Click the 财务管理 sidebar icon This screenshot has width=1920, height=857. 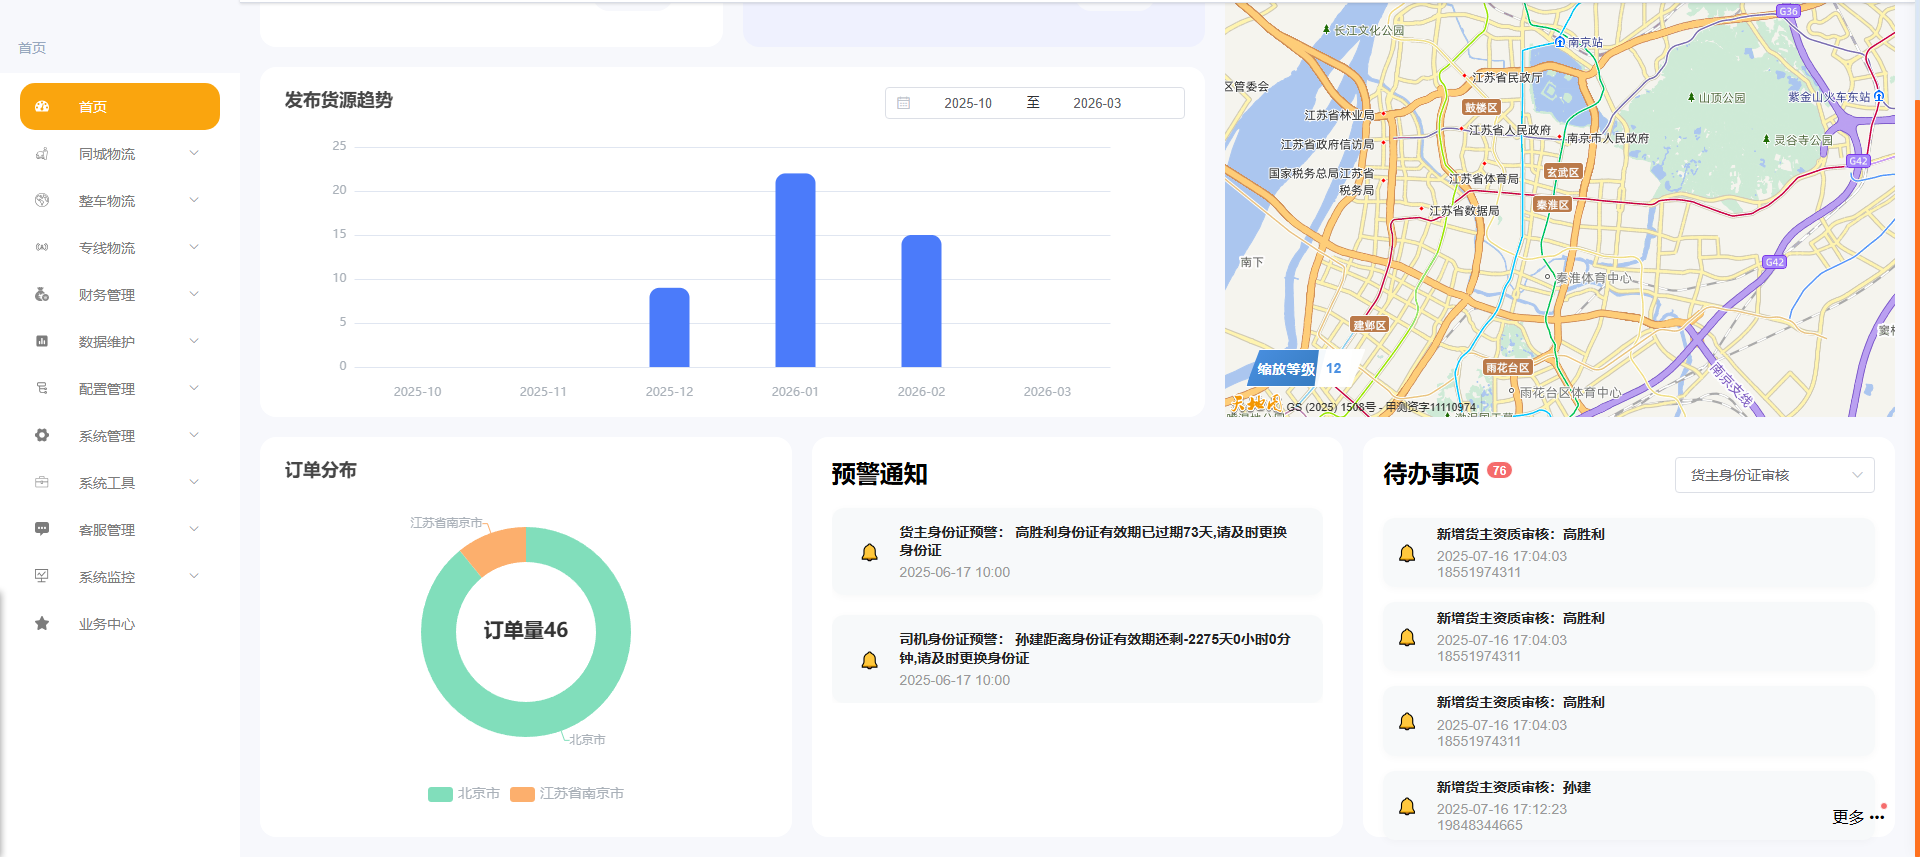point(42,294)
